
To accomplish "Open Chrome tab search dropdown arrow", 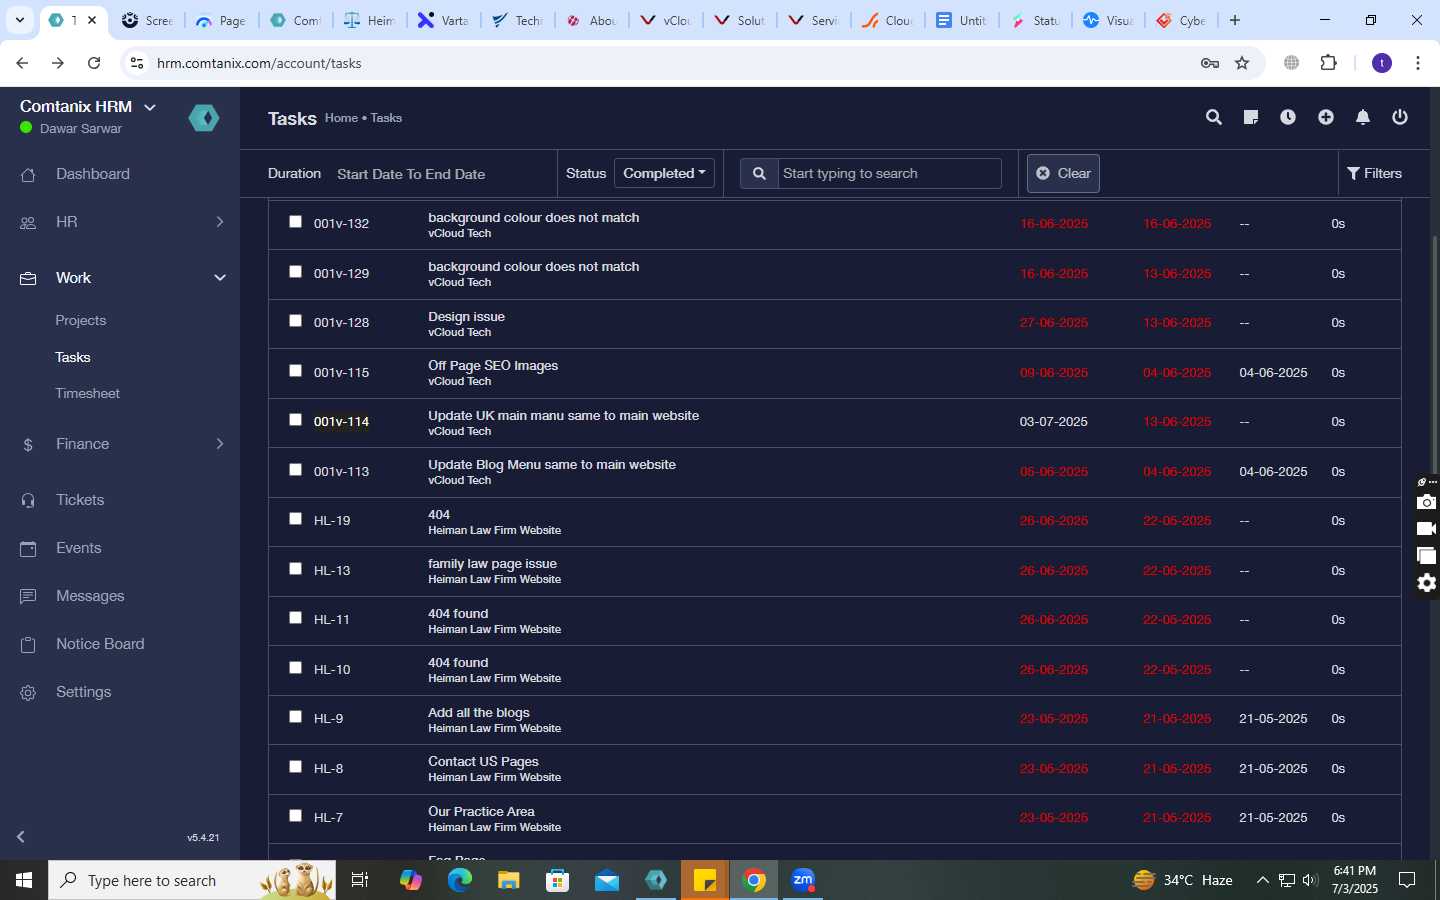I will click(19, 20).
